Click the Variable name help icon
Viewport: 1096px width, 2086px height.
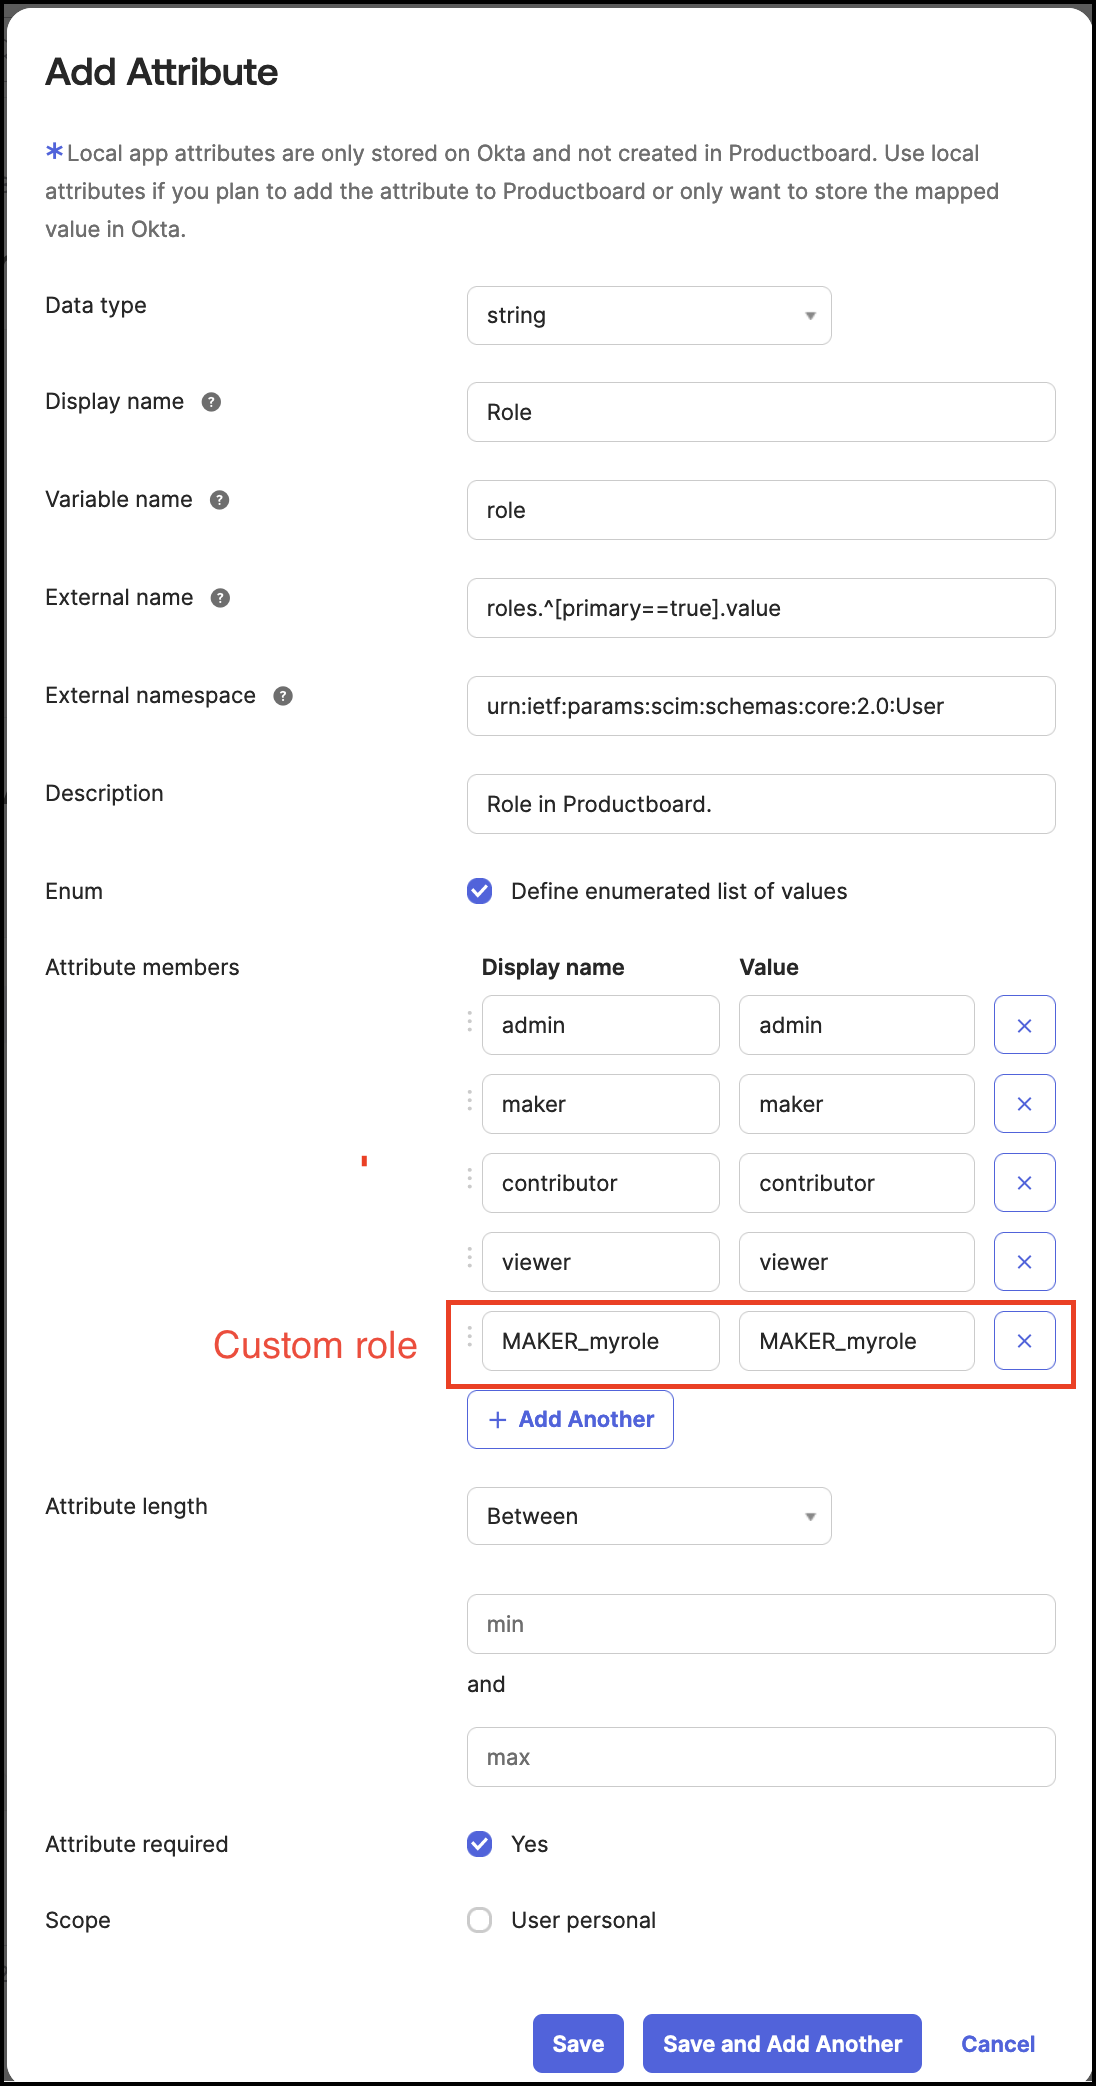coord(219,500)
